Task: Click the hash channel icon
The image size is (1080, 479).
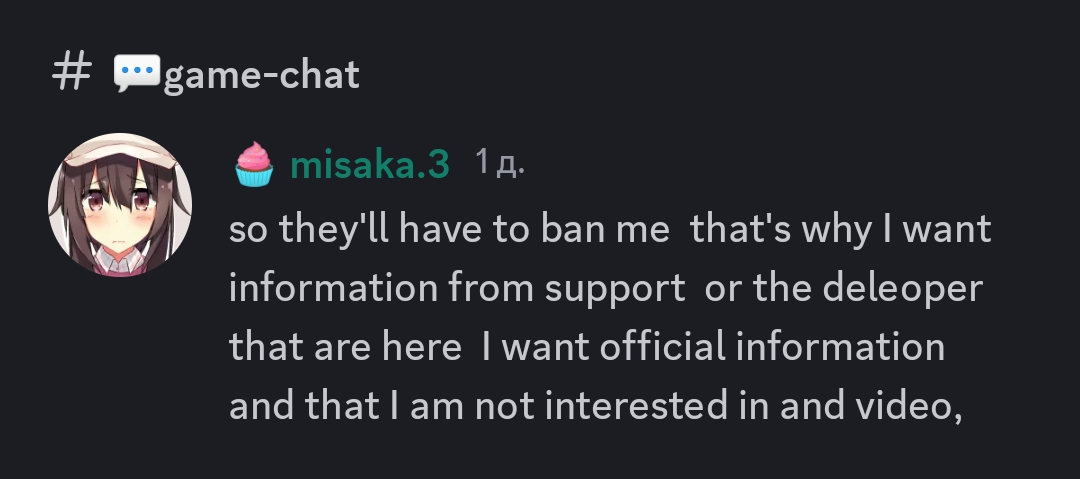Action: coord(72,72)
